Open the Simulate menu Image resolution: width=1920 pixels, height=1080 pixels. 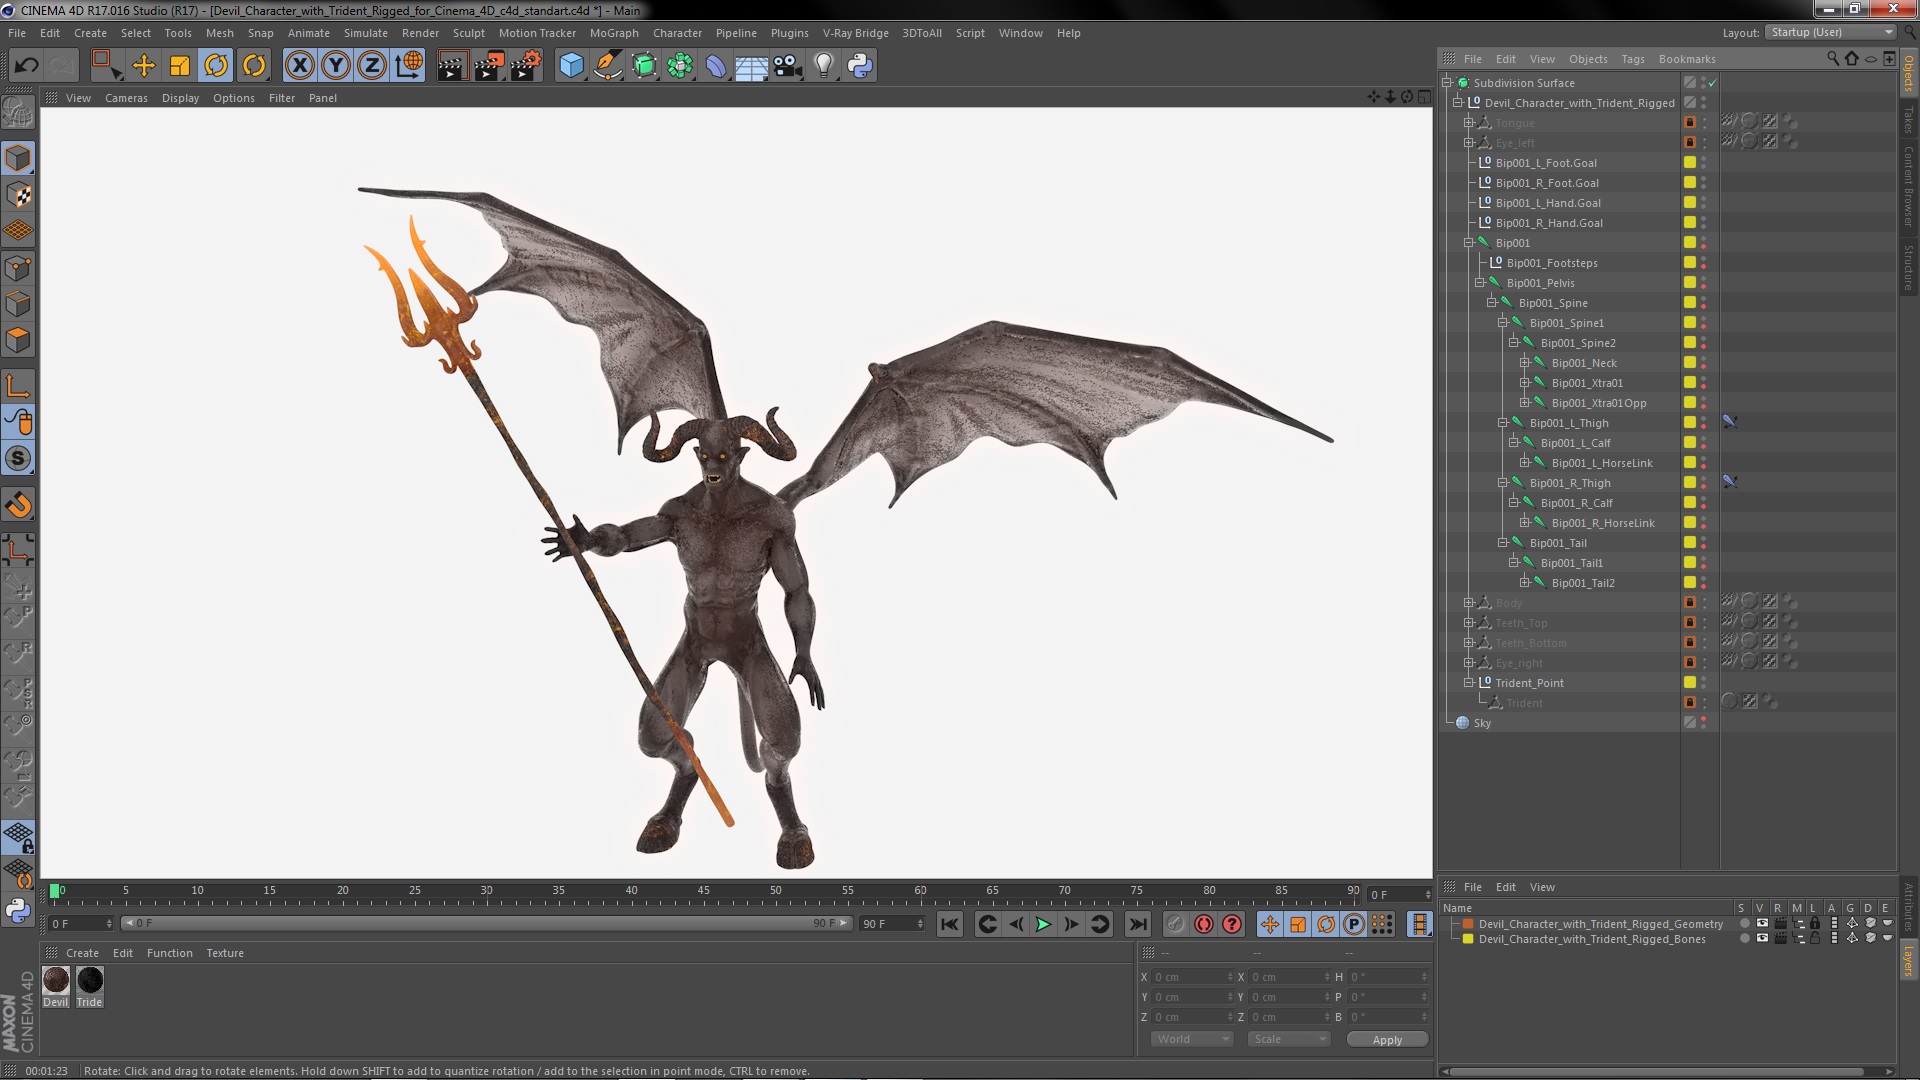coord(365,33)
